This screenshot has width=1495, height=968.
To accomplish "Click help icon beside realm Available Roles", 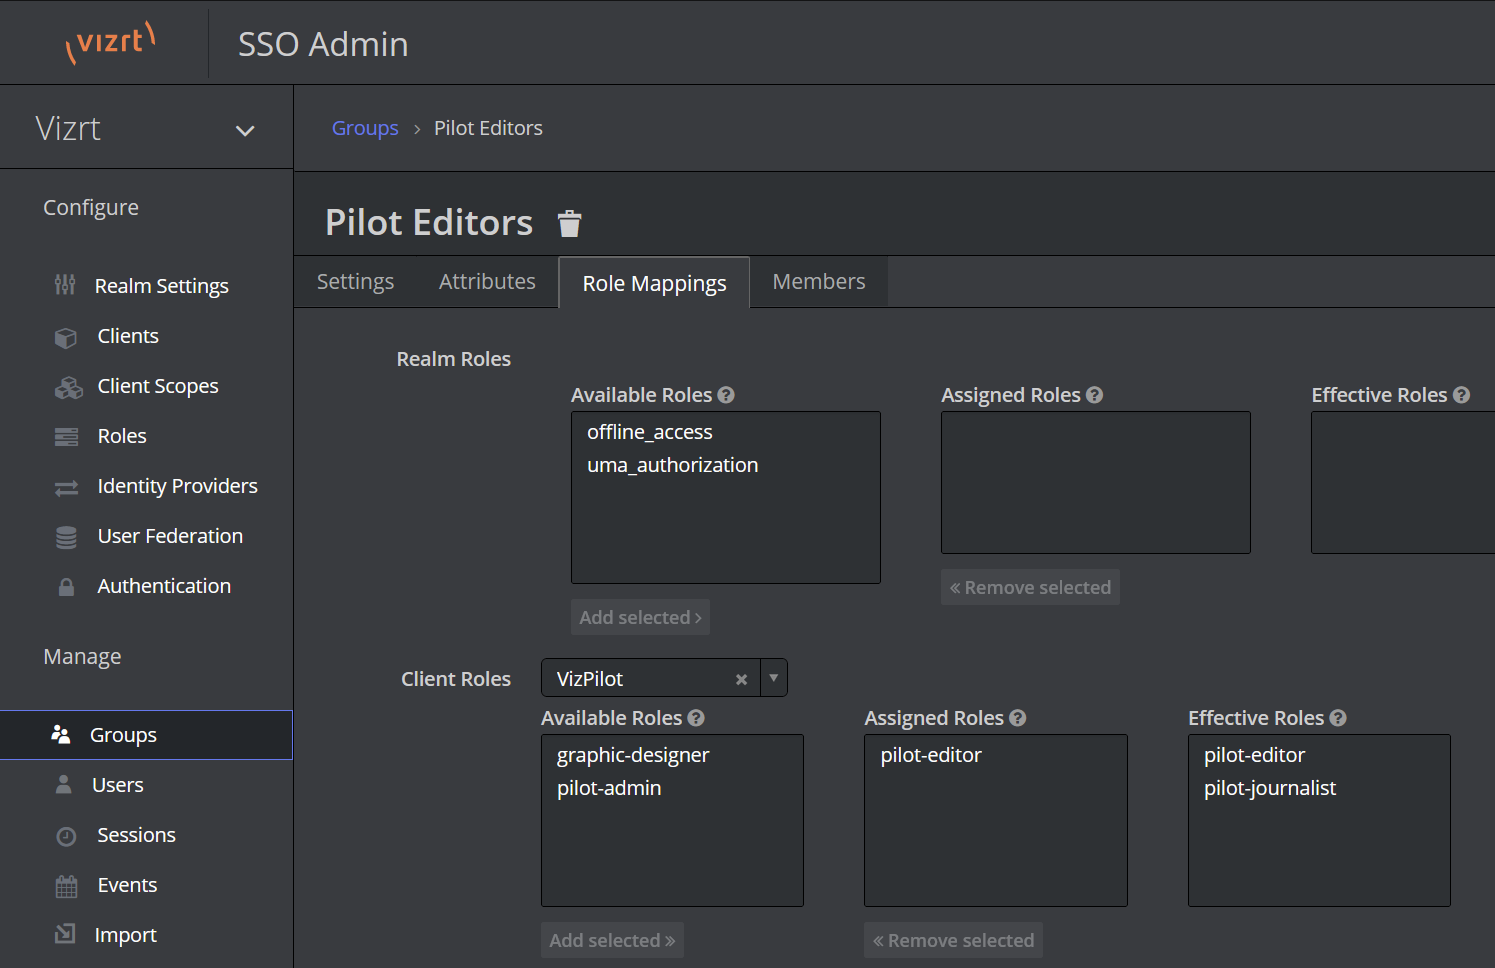I will pos(726,395).
